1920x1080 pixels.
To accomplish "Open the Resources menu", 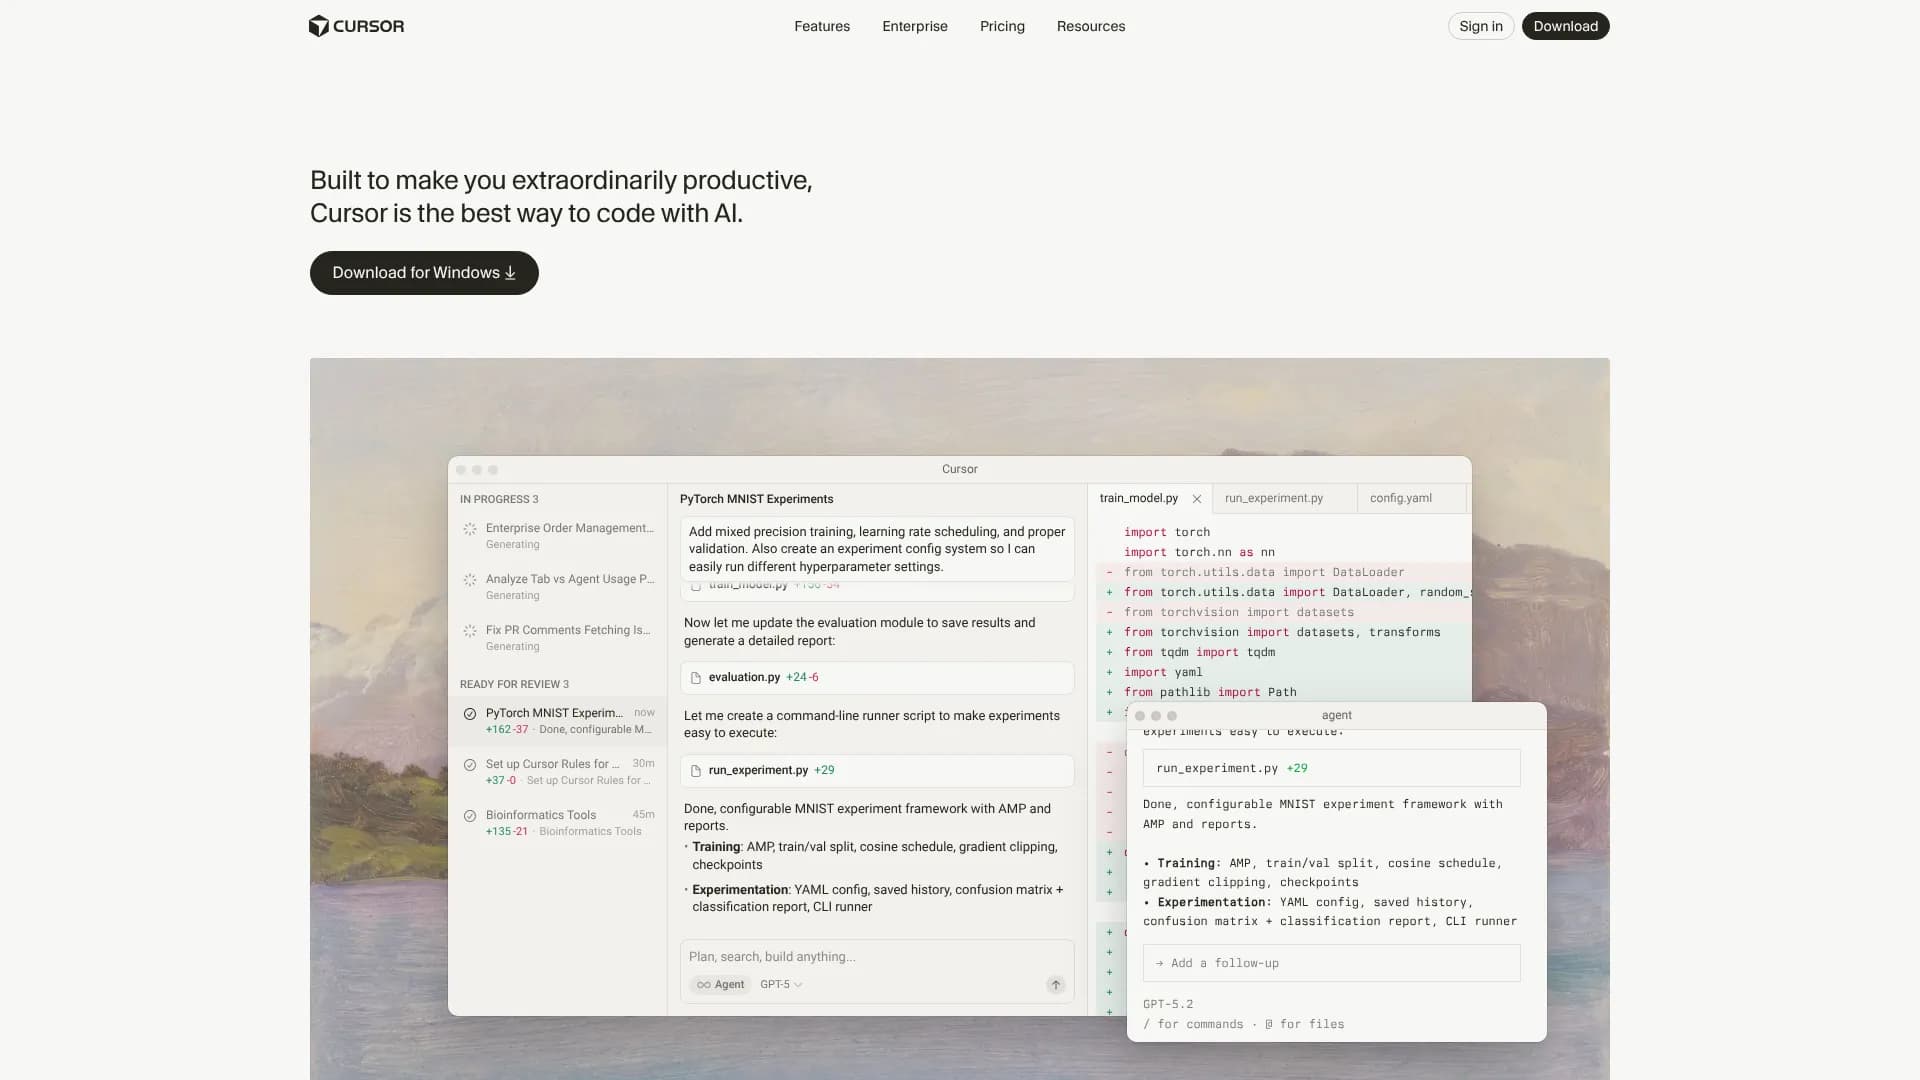I will (x=1090, y=26).
